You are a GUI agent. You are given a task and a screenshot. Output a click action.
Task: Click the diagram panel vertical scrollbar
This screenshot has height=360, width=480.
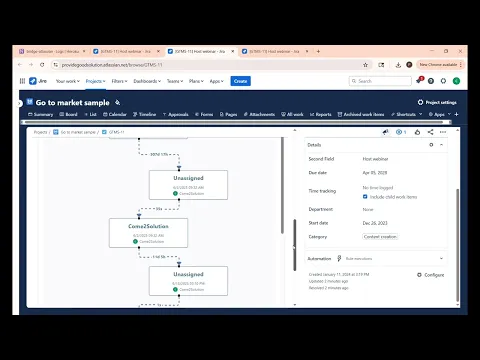pos(282,185)
